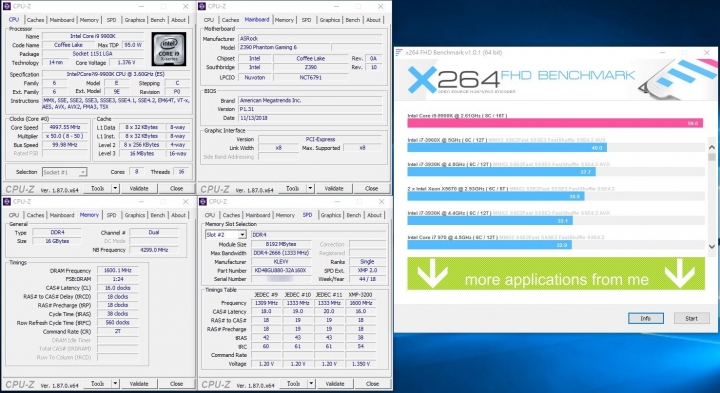
Task: Select CPU tab in Memory CPU-Z window
Action: click(x=14, y=215)
